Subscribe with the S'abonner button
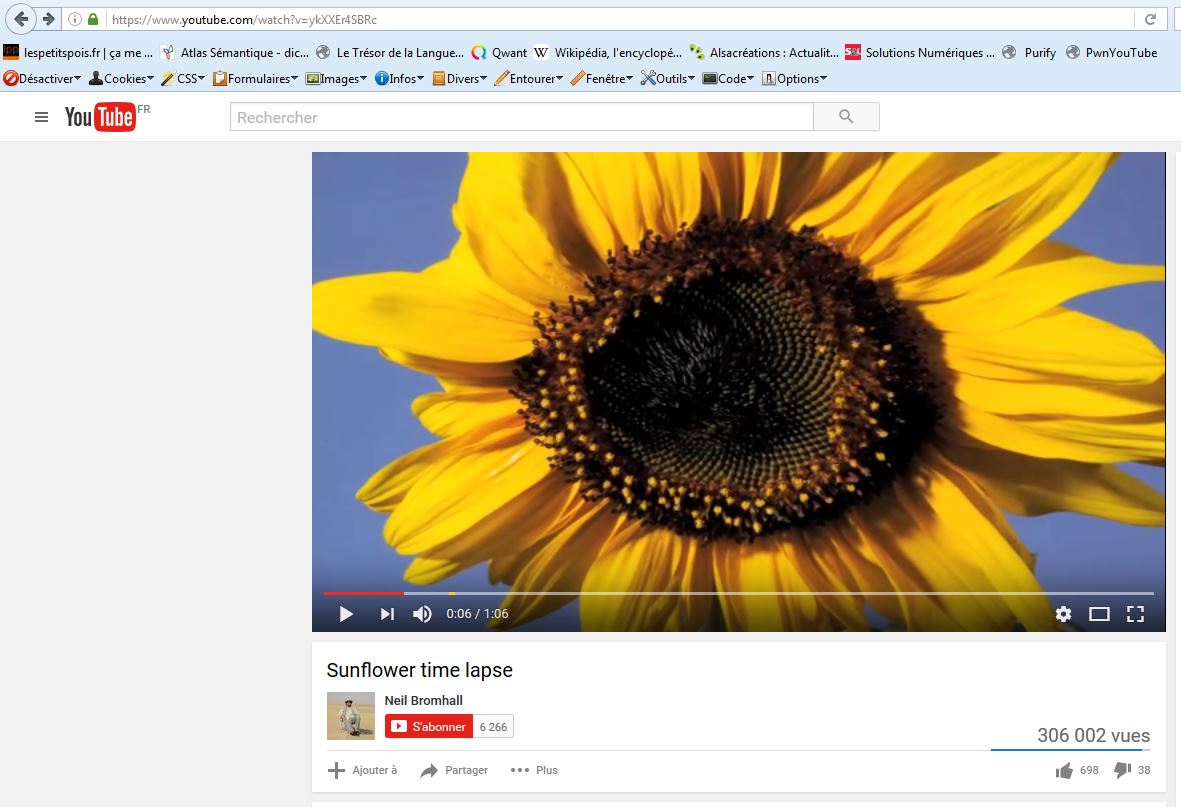Screen dimensions: 1181x807 (x=429, y=727)
